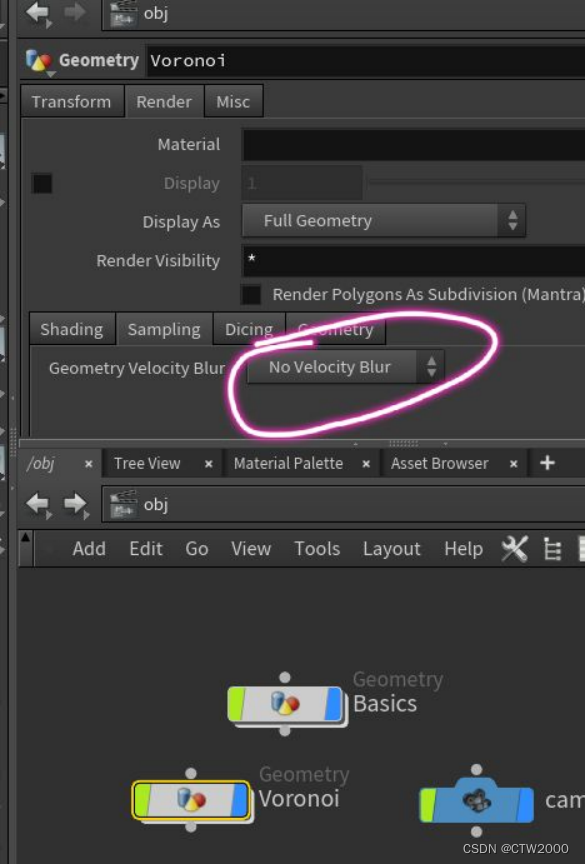The image size is (585, 864).
Task: Click the obj icon in network editor path
Action: point(123,504)
